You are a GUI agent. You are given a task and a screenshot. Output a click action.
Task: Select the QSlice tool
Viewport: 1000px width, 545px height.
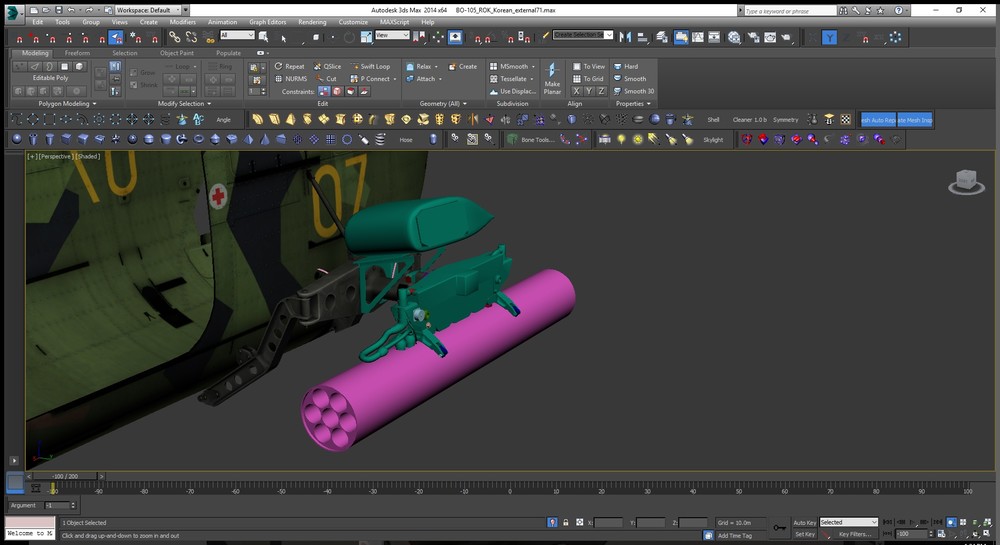coord(326,66)
